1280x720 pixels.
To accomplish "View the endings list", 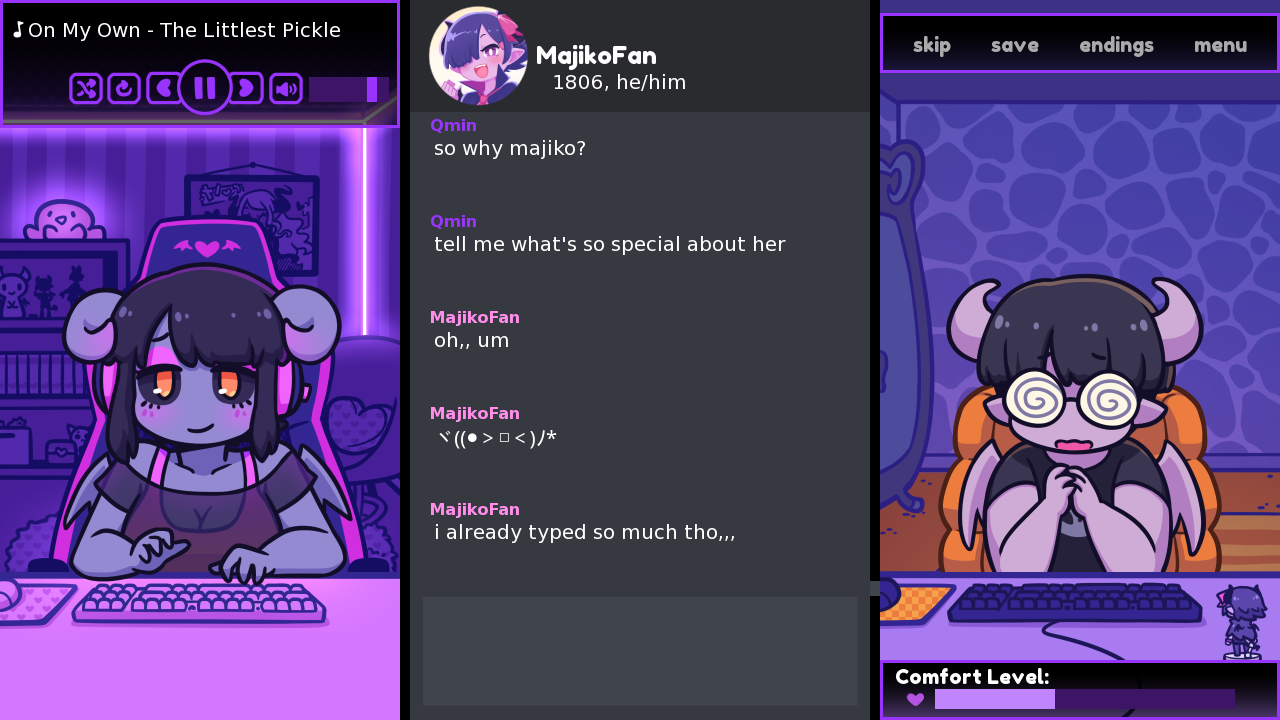I will tap(1117, 45).
